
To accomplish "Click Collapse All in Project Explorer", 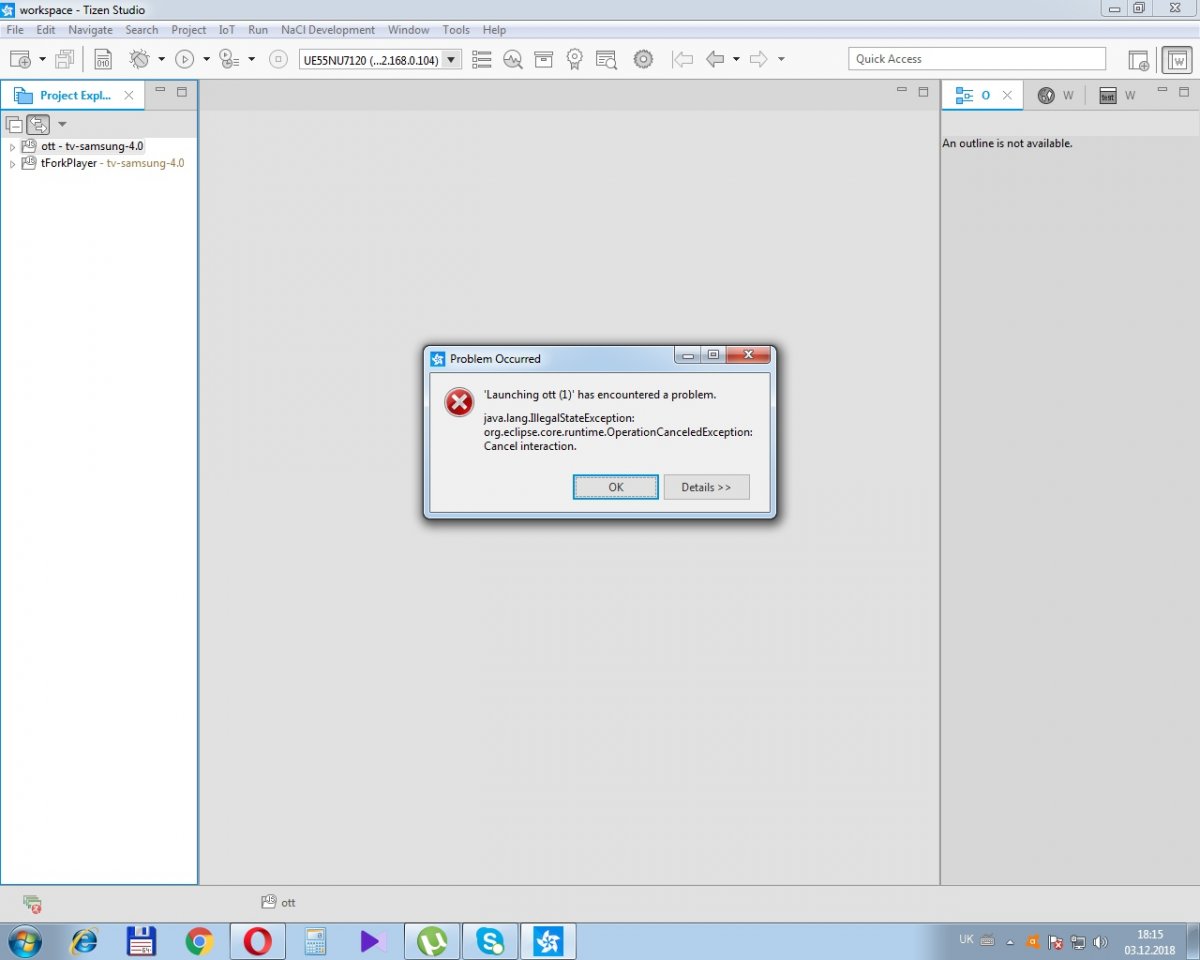I will click(14, 124).
